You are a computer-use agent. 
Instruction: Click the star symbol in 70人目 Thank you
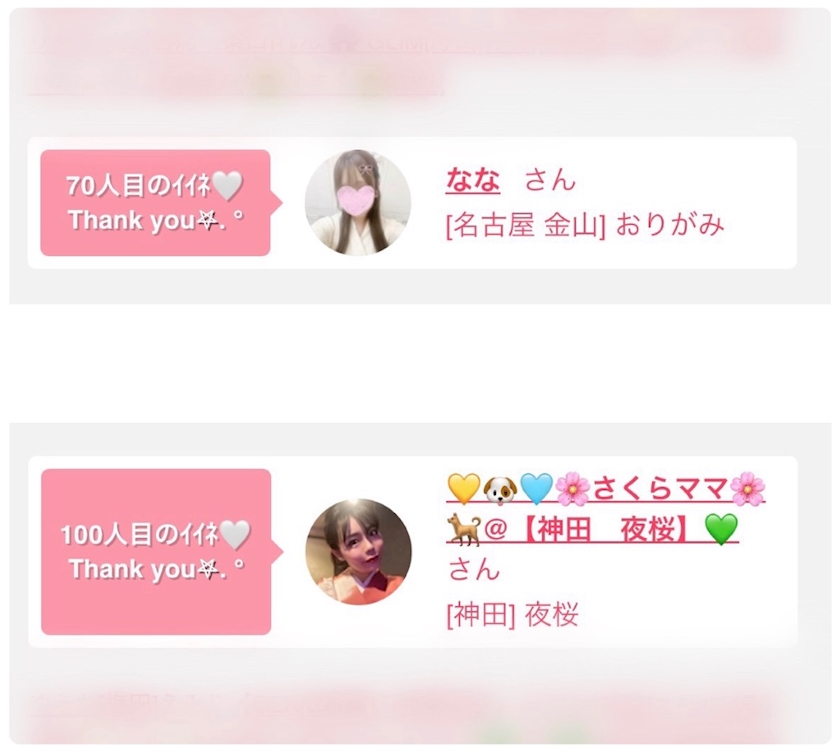(207, 220)
